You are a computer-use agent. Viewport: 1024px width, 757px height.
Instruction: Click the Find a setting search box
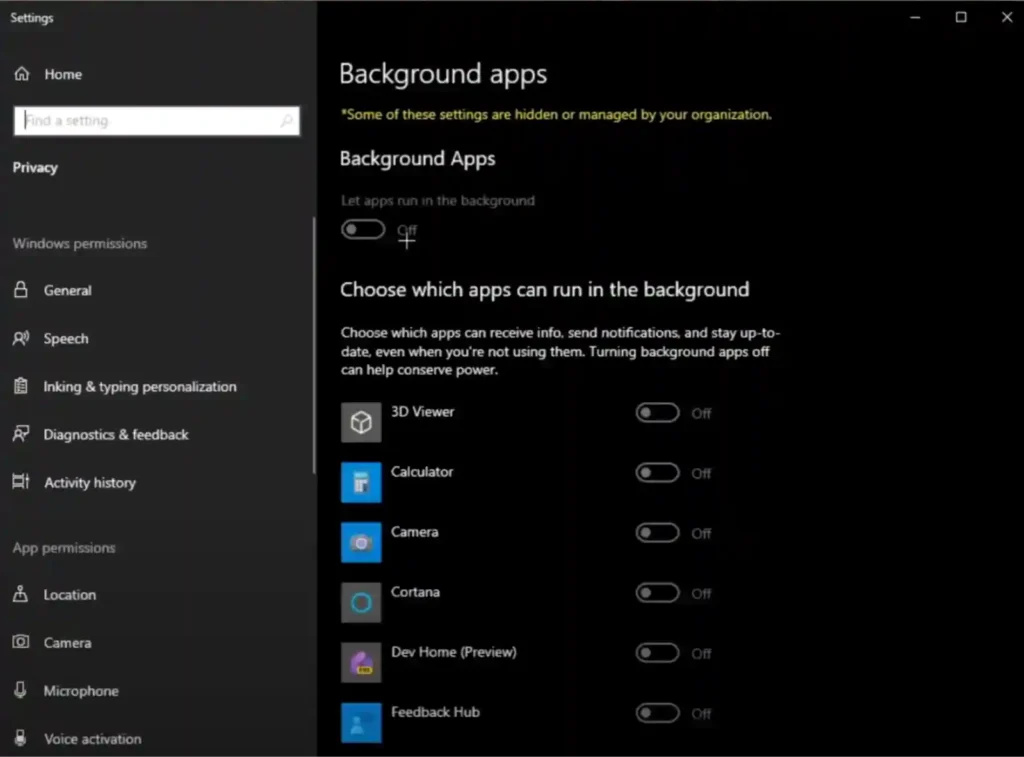coord(157,121)
